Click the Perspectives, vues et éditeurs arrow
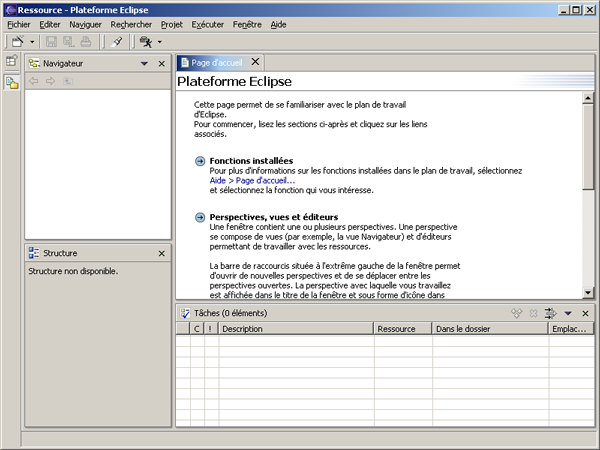The image size is (600, 450). pos(200,217)
